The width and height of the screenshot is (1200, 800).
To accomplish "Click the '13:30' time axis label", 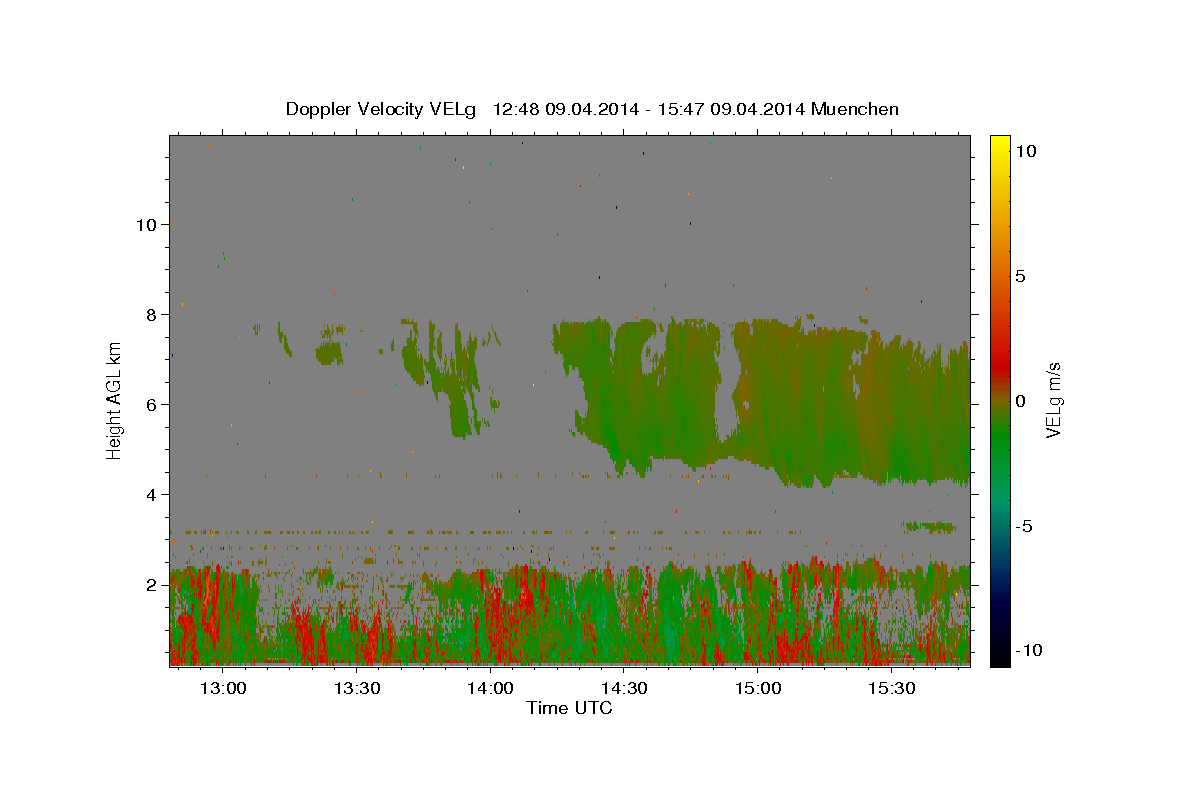I will [x=357, y=689].
